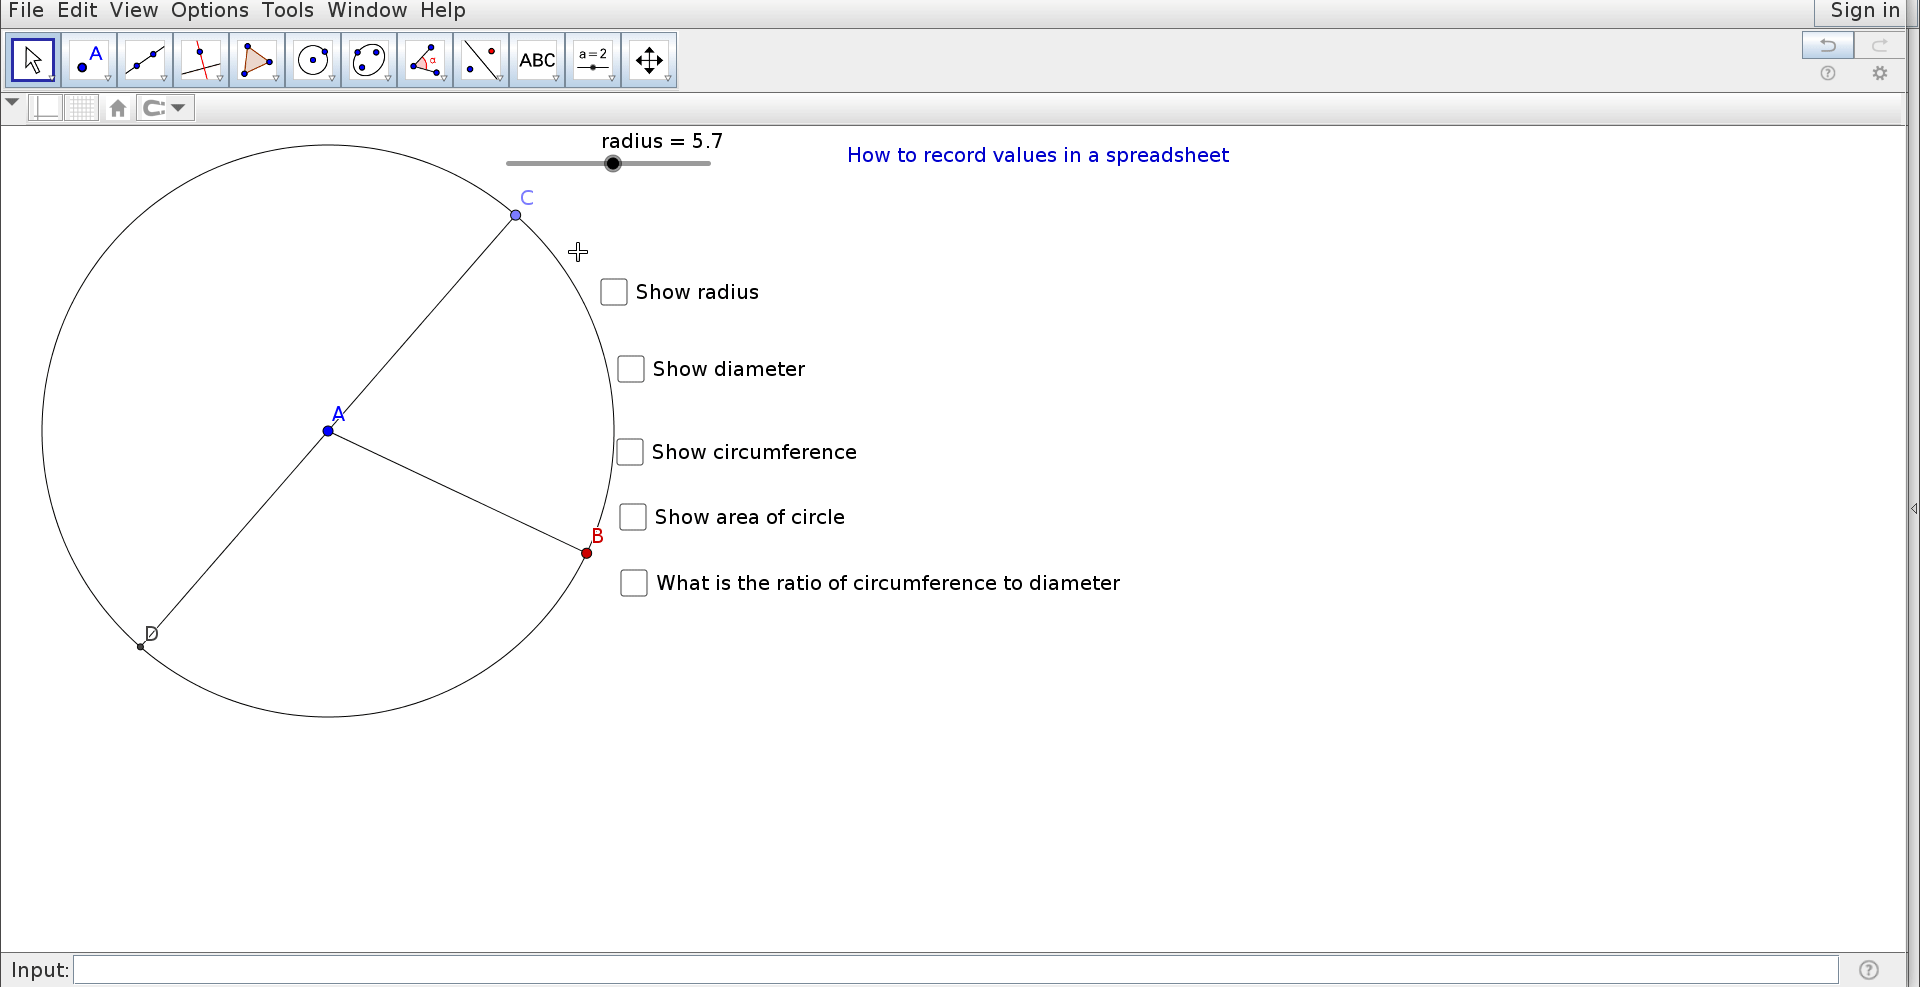The width and height of the screenshot is (1920, 987).
Task: Open the settings gear icon
Action: point(1880,73)
